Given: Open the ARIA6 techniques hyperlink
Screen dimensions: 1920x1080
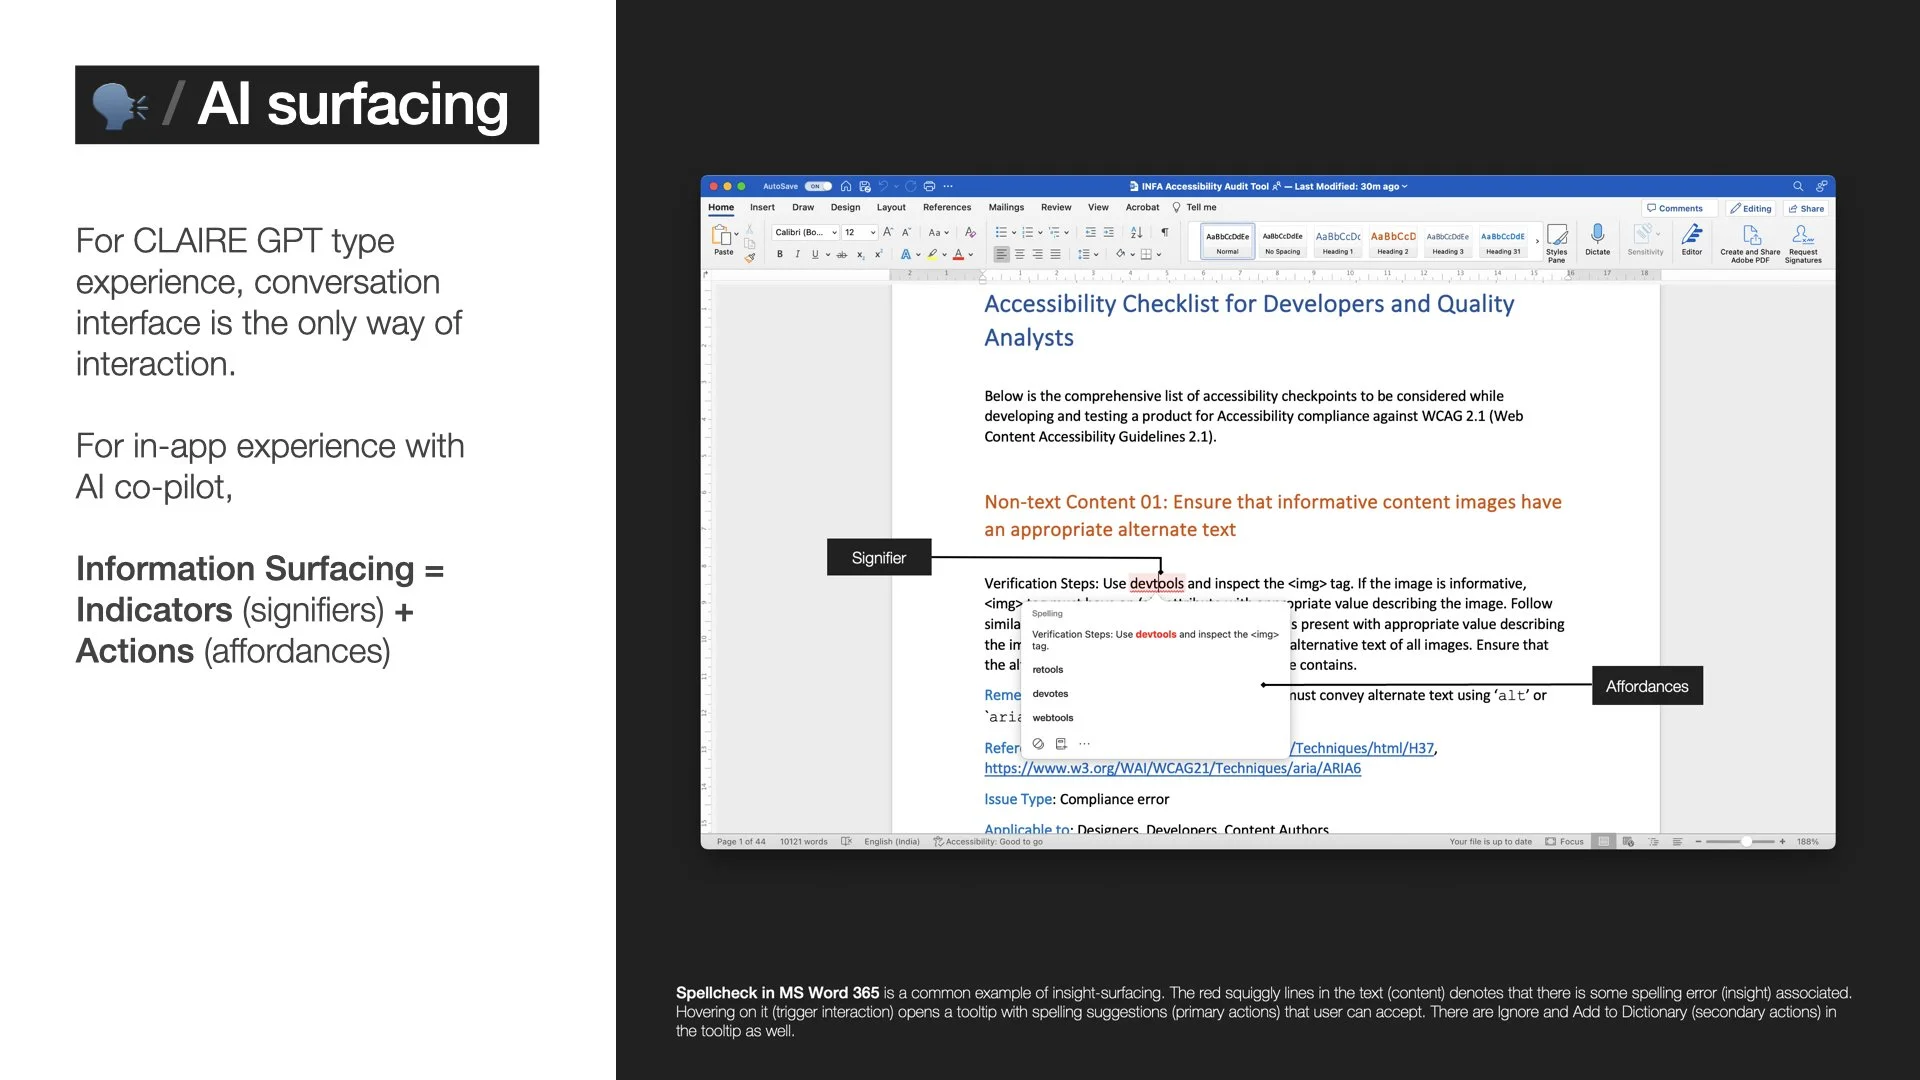Looking at the screenshot, I should [x=1172, y=768].
